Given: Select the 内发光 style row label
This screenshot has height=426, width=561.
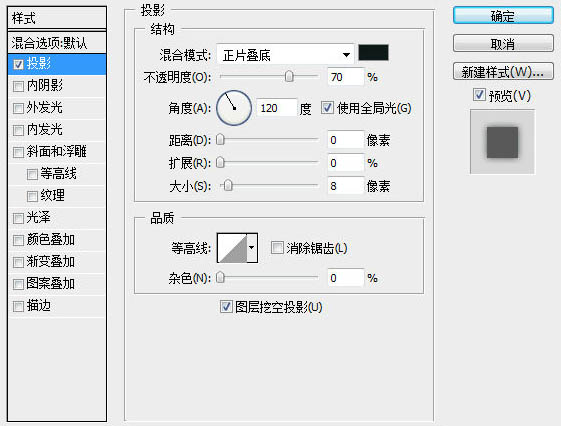Looking at the screenshot, I should (45, 129).
